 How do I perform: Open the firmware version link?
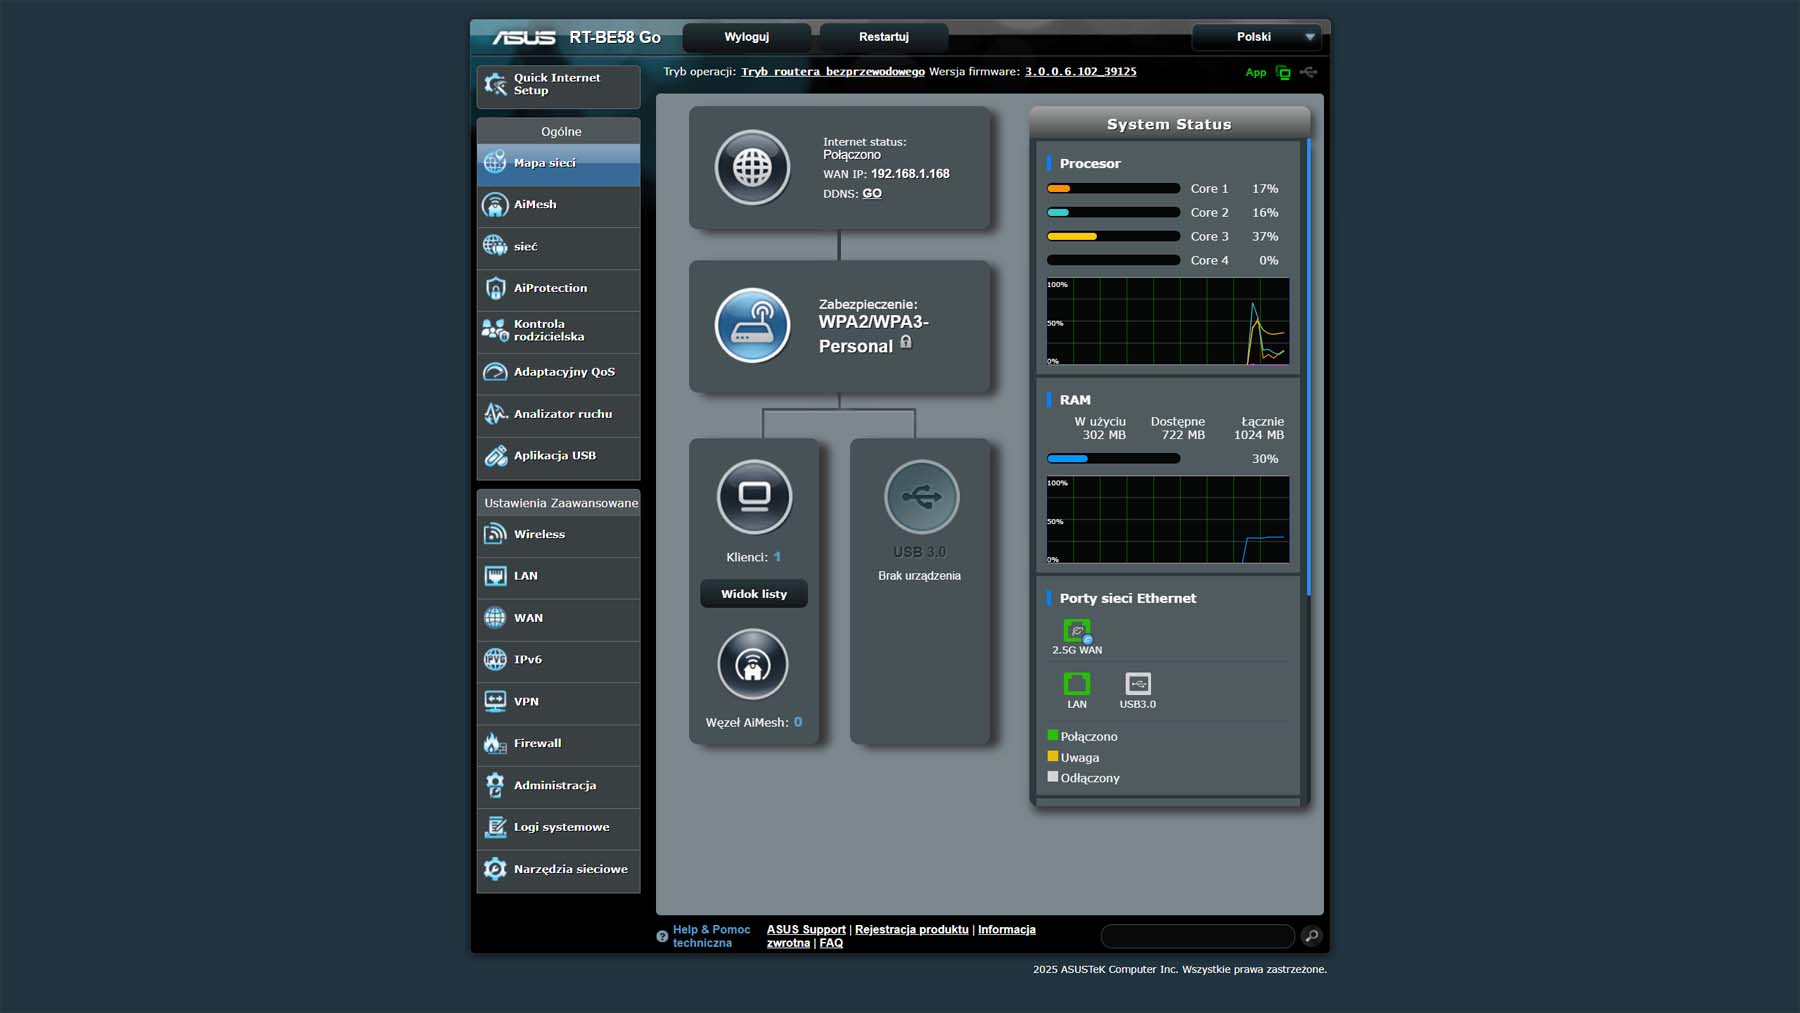click(x=1080, y=72)
